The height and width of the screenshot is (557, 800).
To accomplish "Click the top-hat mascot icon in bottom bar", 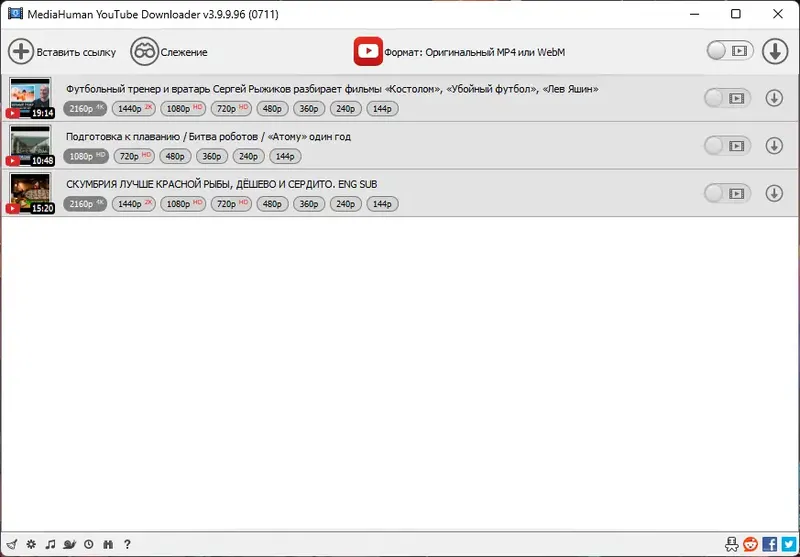I will coord(731,544).
